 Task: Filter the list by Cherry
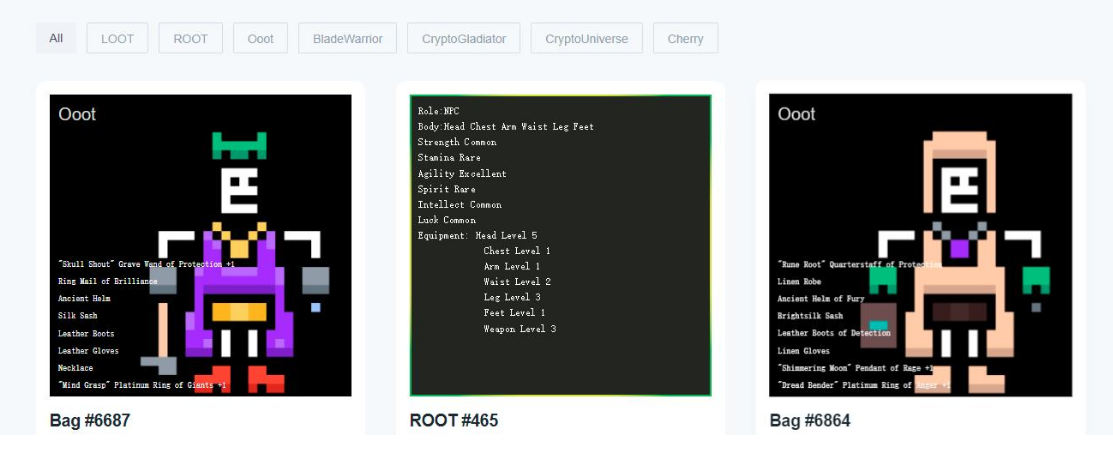(685, 39)
